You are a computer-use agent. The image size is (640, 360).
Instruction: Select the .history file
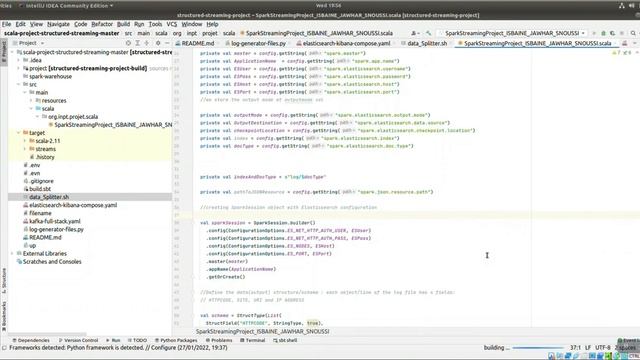[45, 157]
